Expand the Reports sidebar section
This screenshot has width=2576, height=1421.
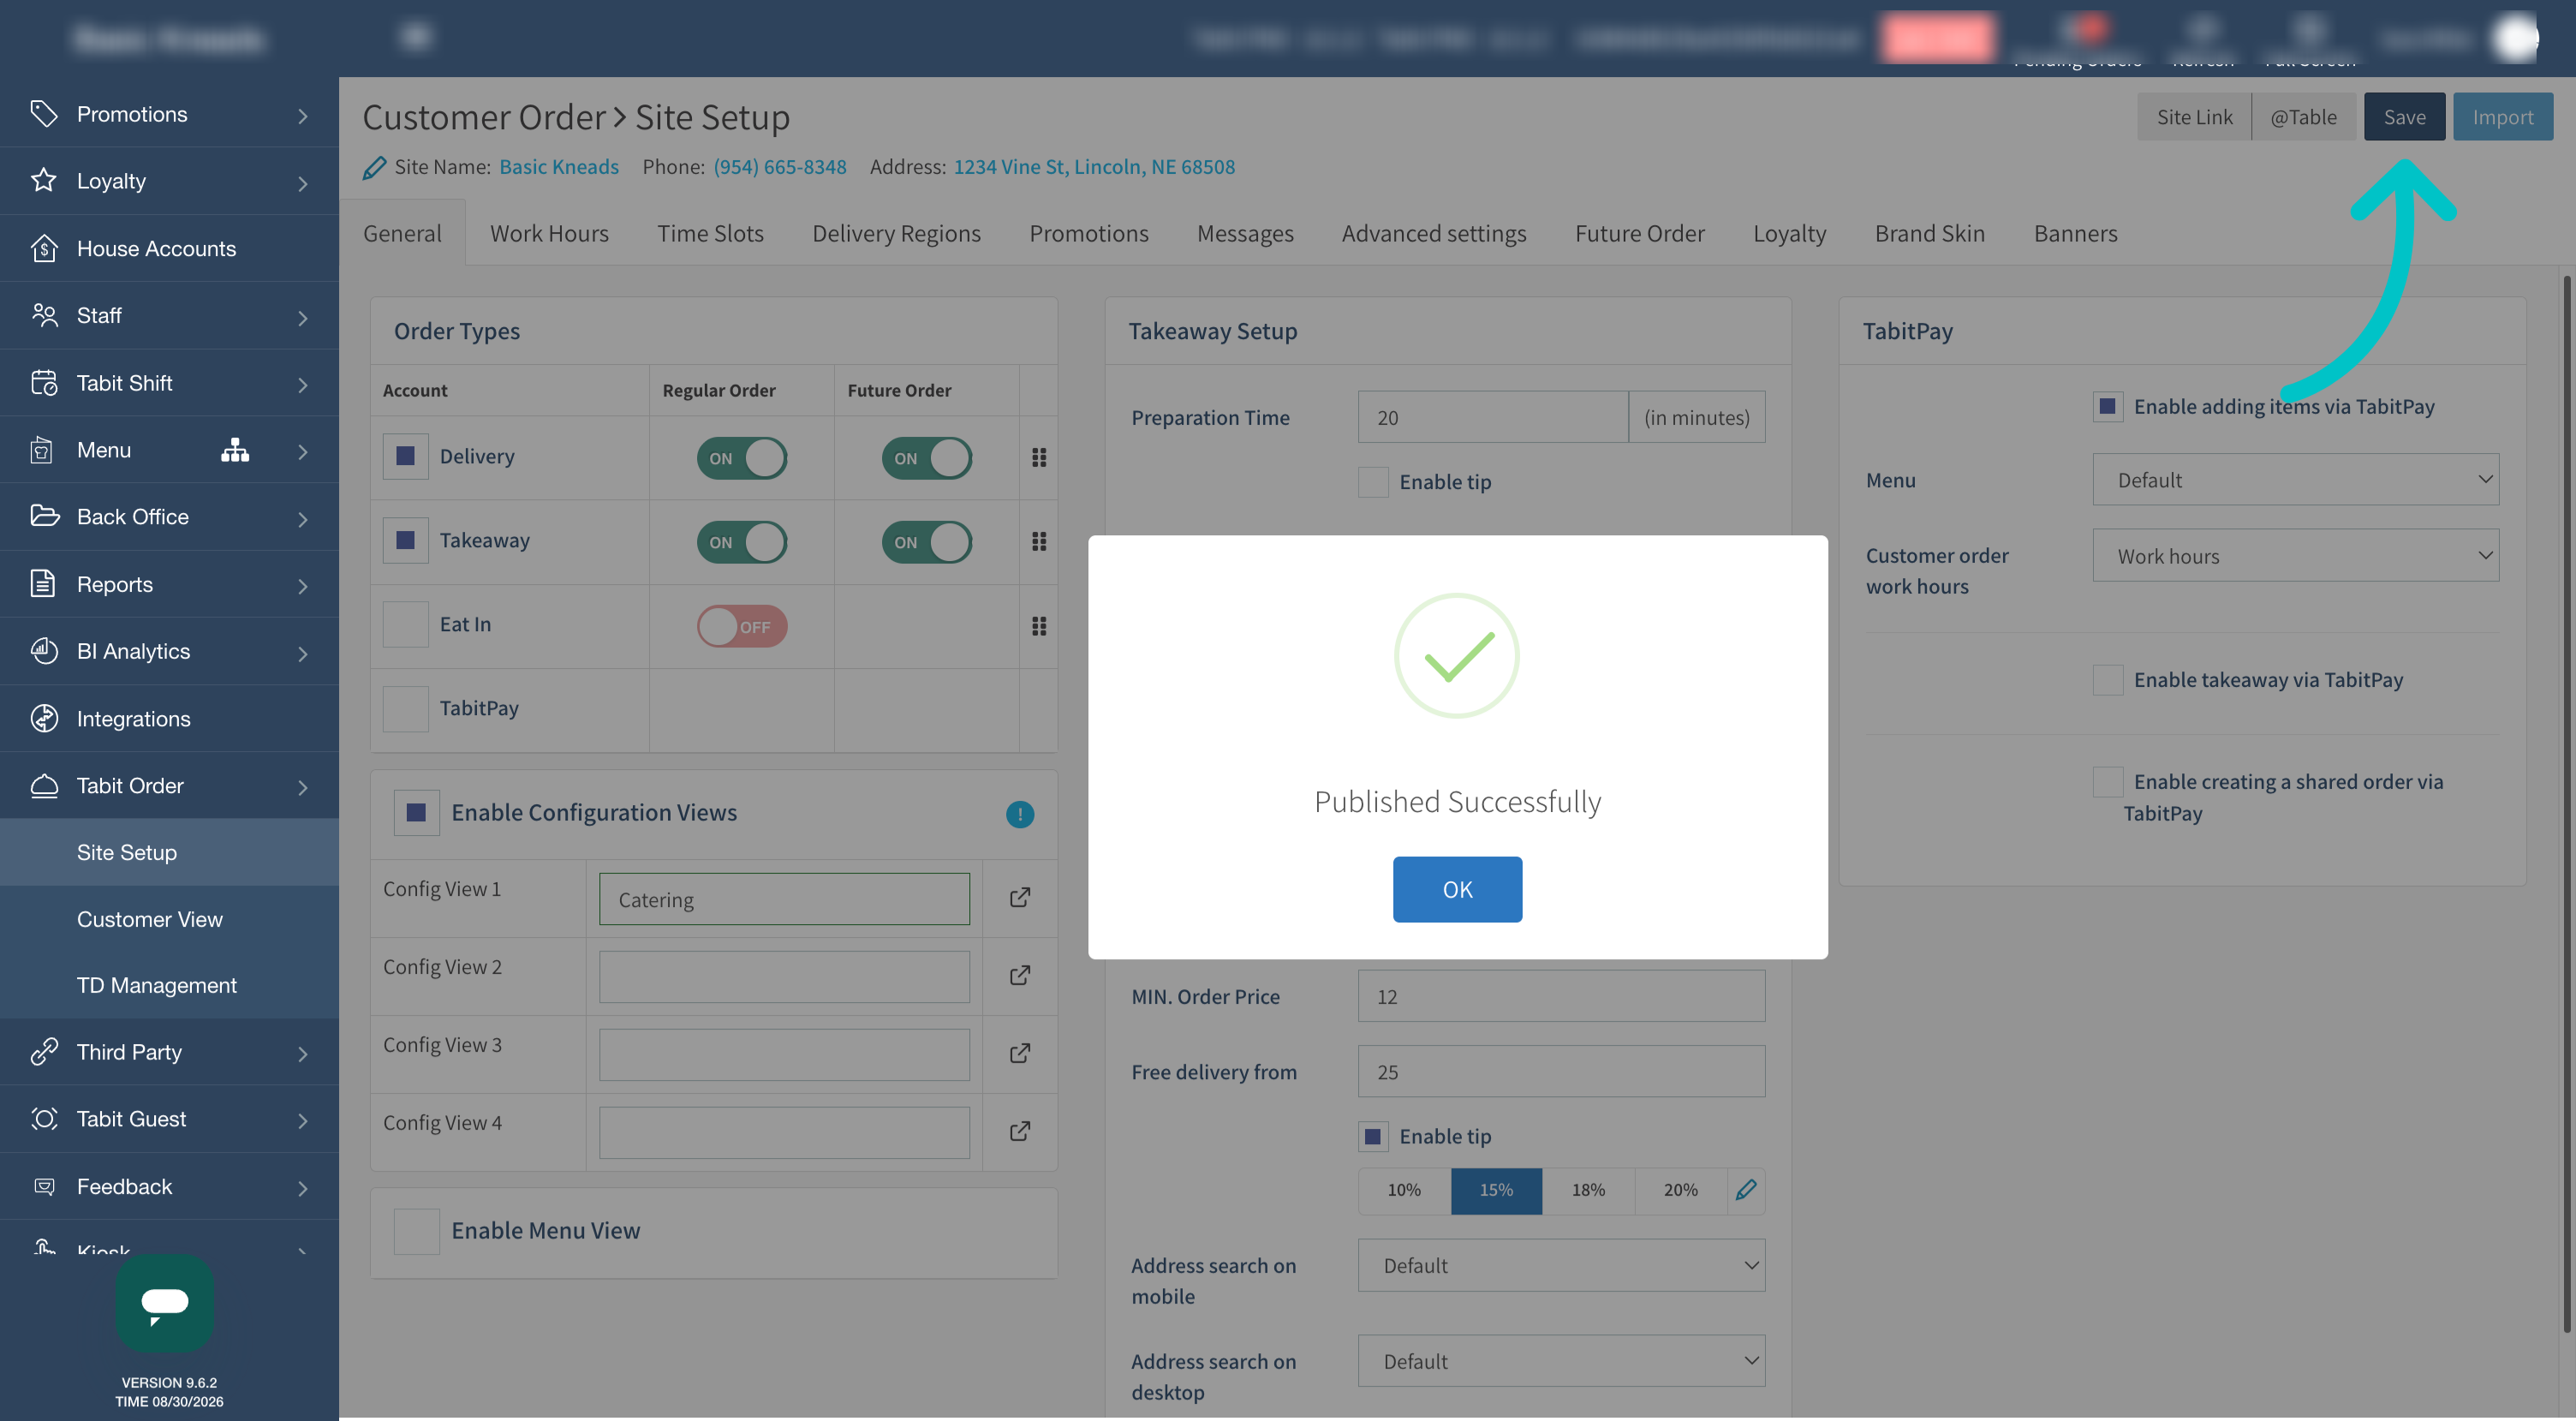[x=169, y=584]
